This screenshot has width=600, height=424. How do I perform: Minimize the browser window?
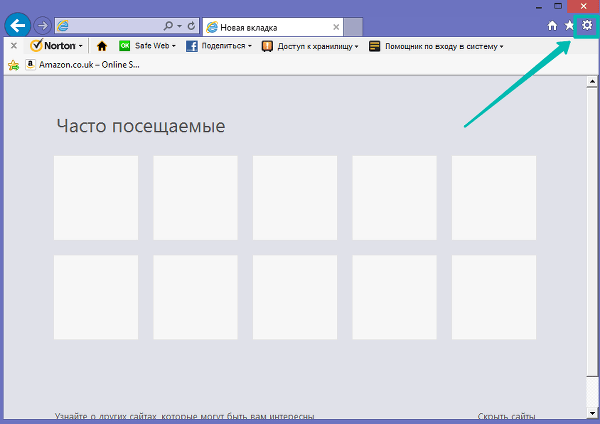point(539,7)
